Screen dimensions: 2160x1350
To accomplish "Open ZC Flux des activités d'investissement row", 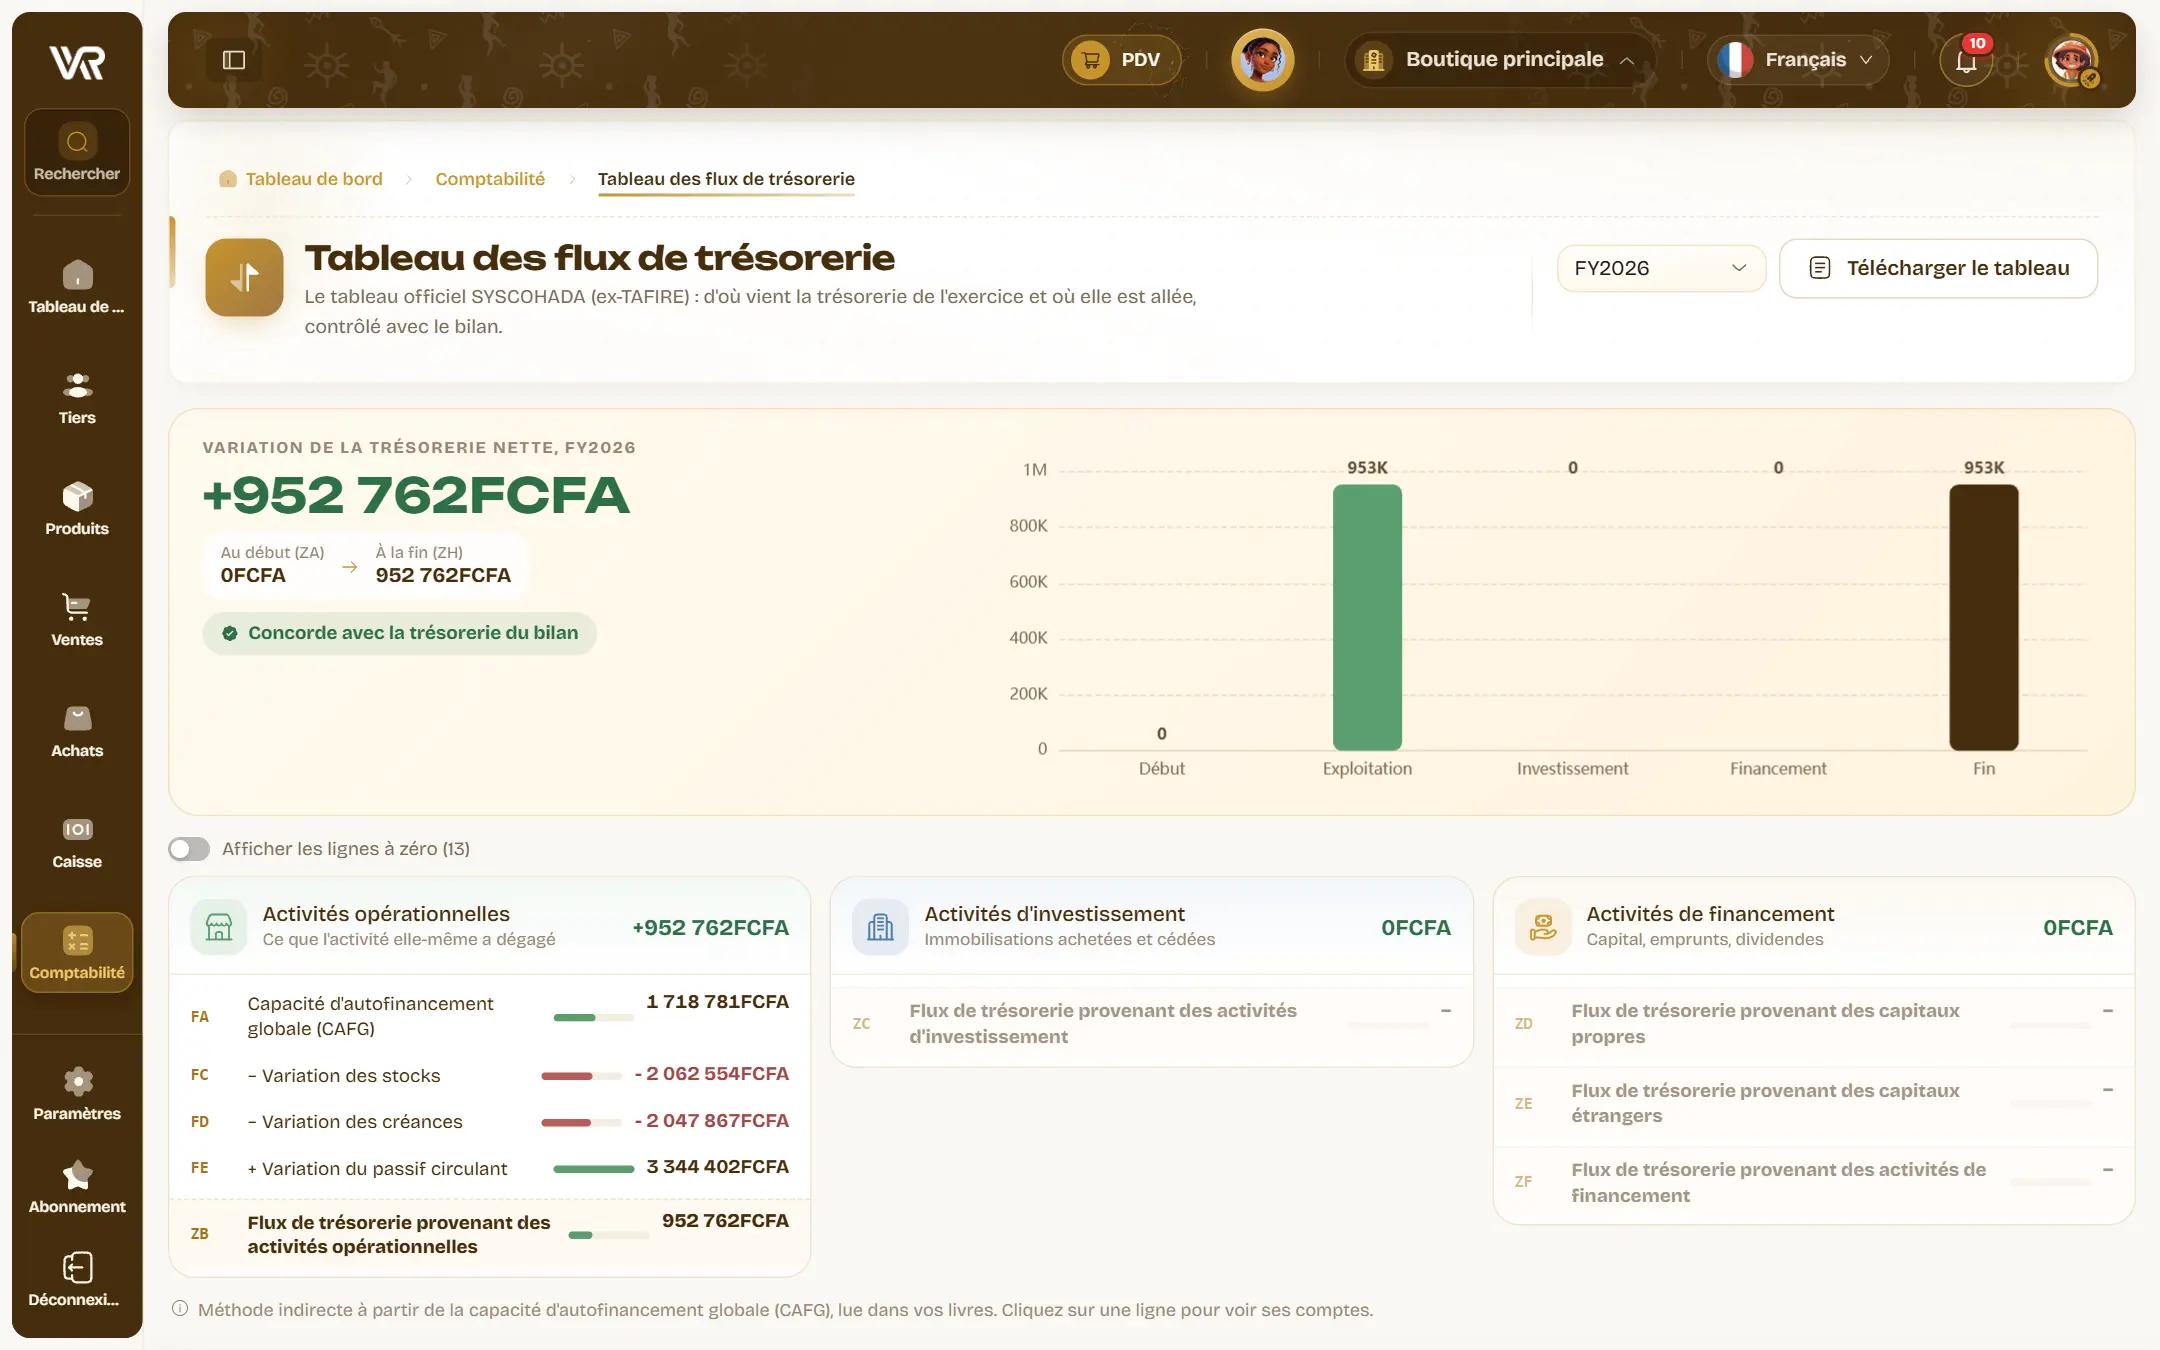I will [1152, 1024].
